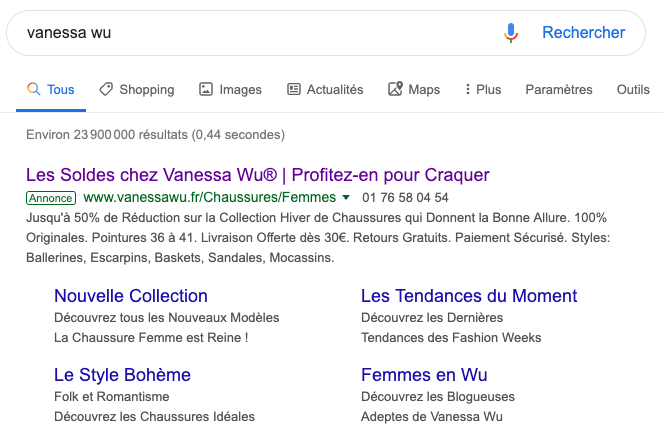Click the Originales. Pointures 36 à 41 line
Screen dimensions: 663x438
(318, 238)
